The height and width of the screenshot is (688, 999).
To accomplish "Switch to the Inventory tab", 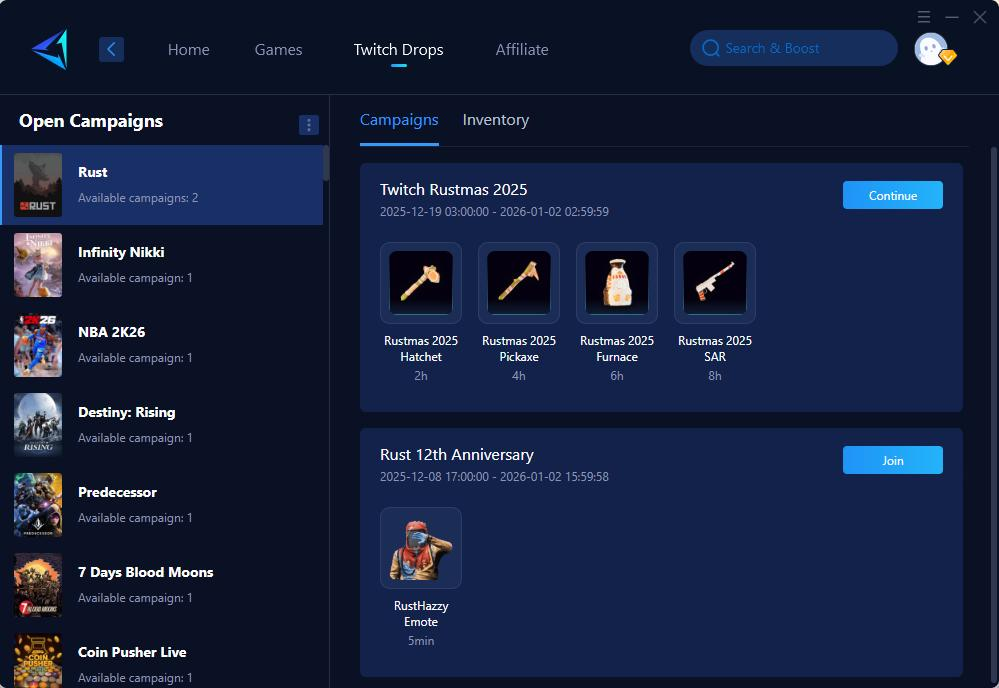I will 495,120.
